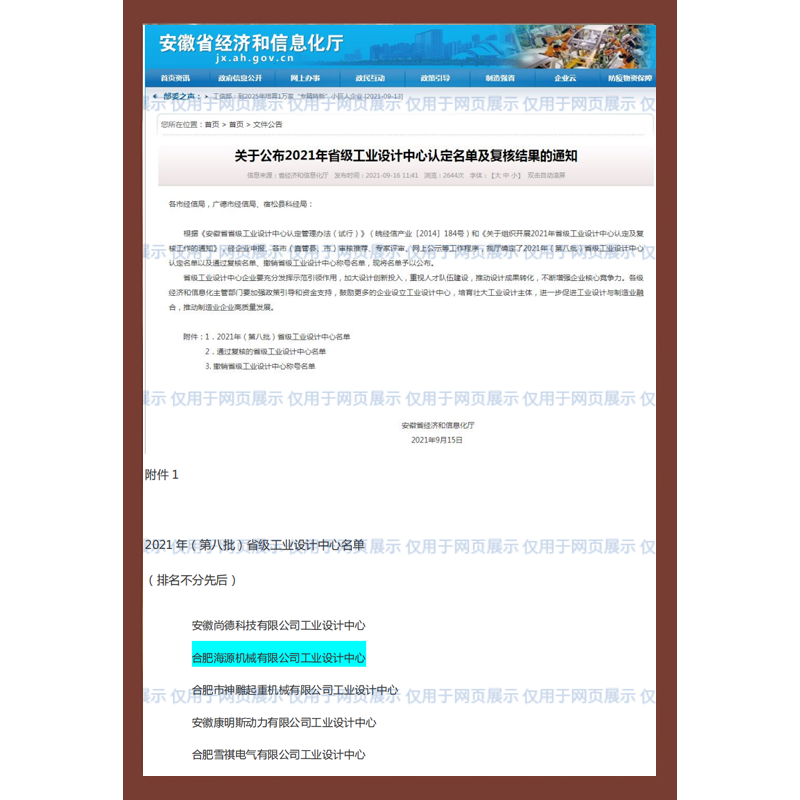Click the highlighted 合肥海源机械有限公司 entry
The image size is (800, 800).
[x=279, y=658]
